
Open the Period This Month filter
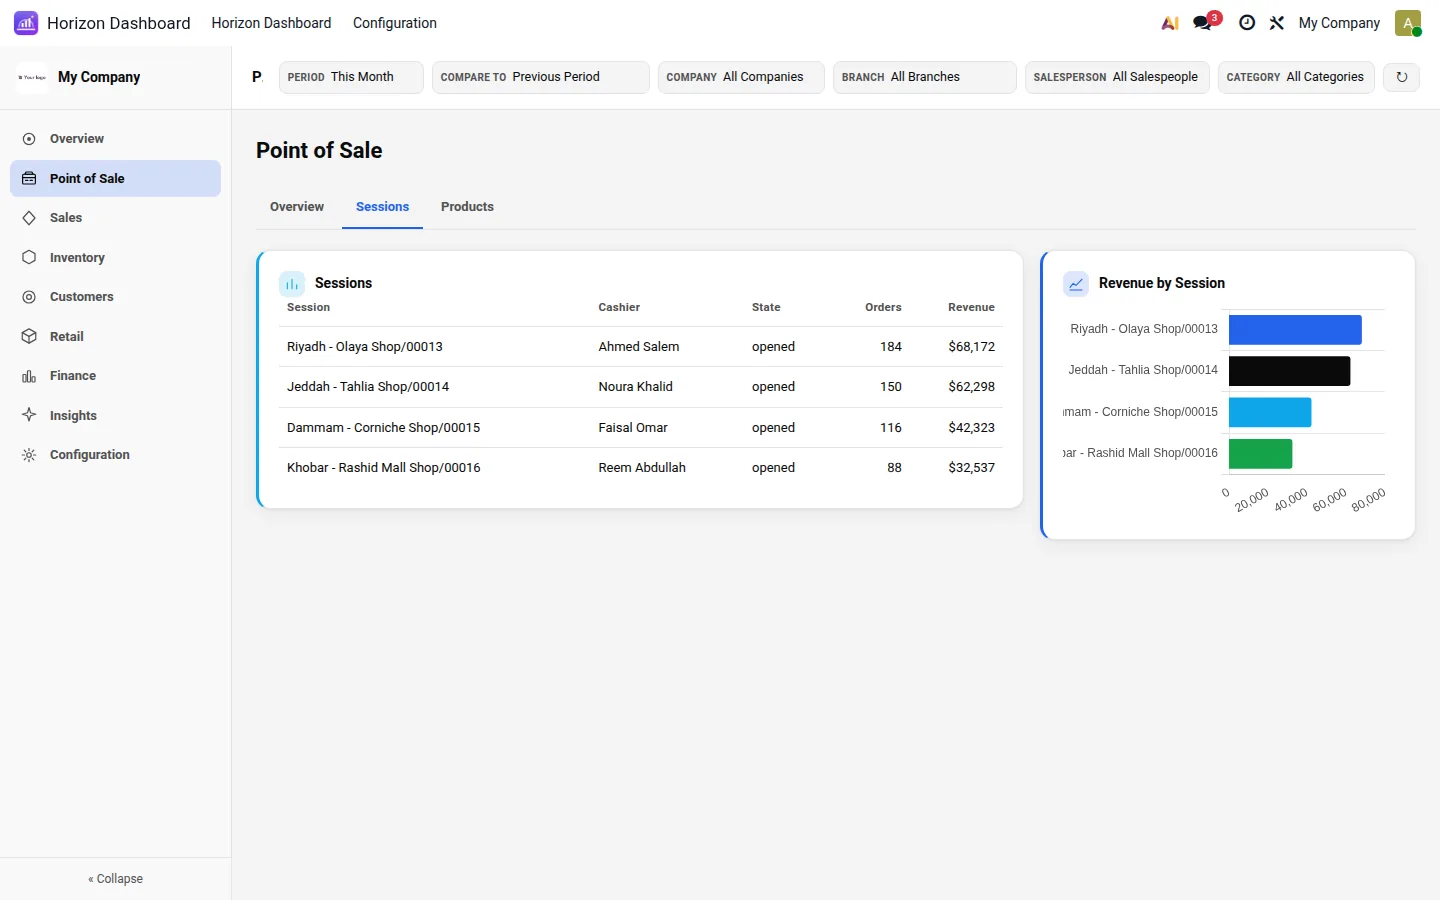pos(351,77)
